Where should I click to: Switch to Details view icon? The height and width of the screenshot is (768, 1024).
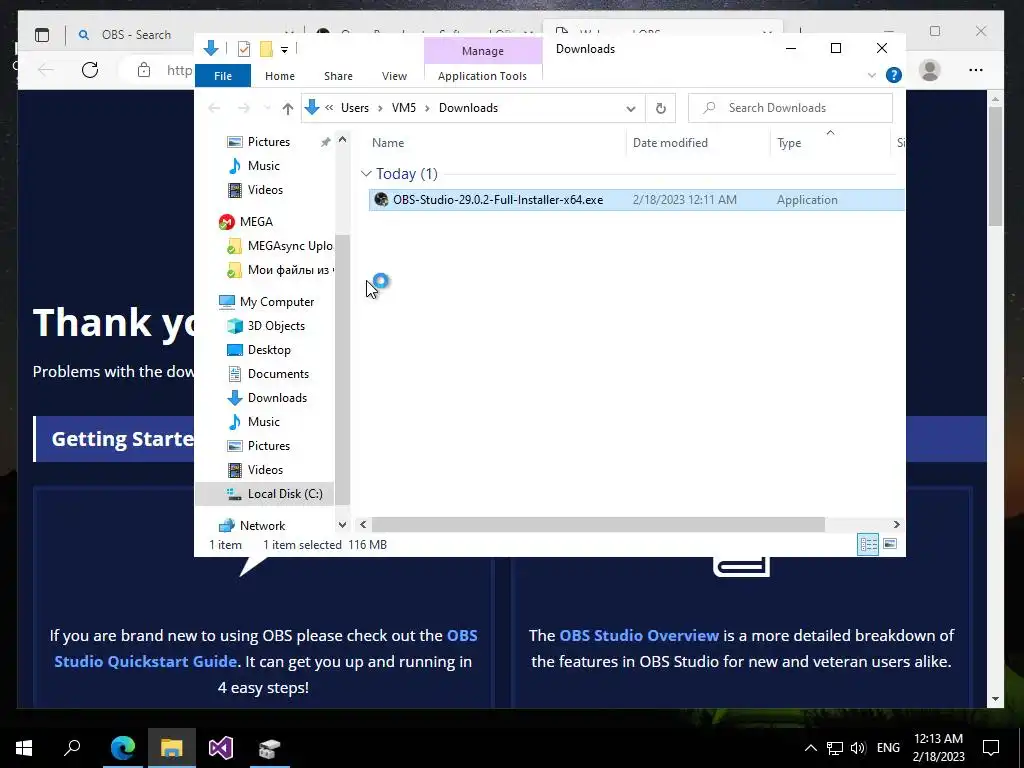tap(868, 544)
